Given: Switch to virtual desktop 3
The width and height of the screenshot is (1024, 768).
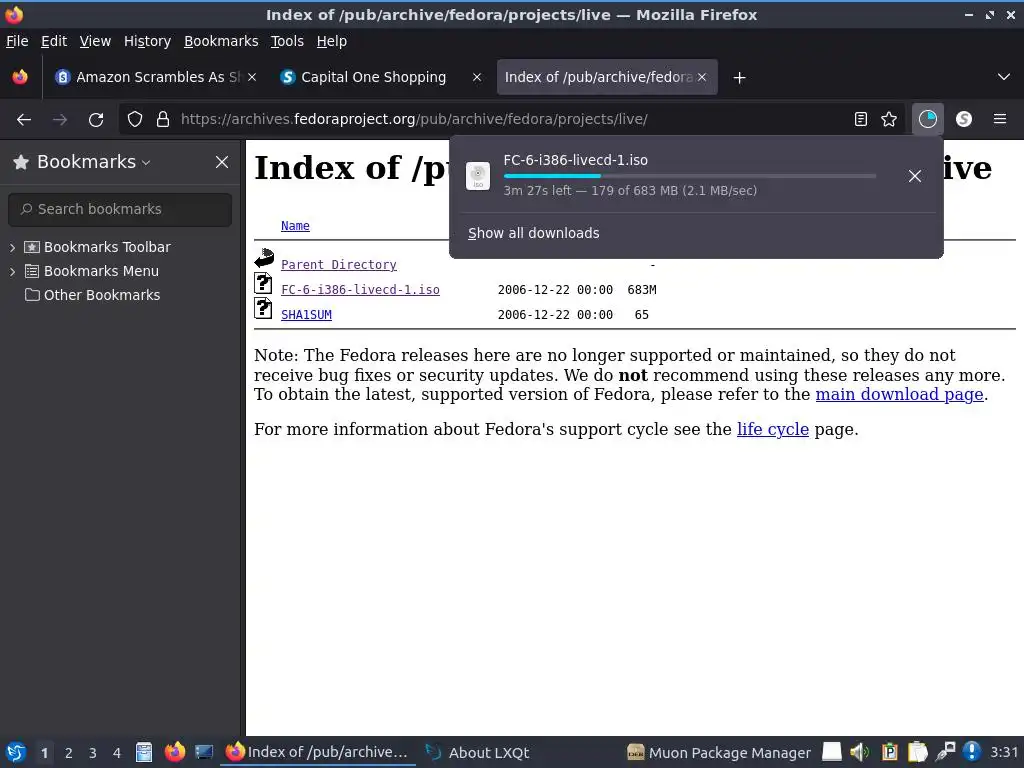Looking at the screenshot, I should point(93,753).
